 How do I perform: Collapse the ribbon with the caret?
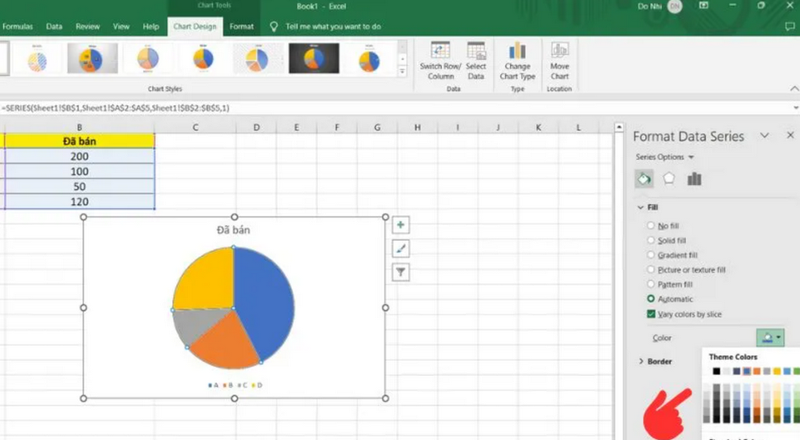pyautogui.click(x=794, y=89)
